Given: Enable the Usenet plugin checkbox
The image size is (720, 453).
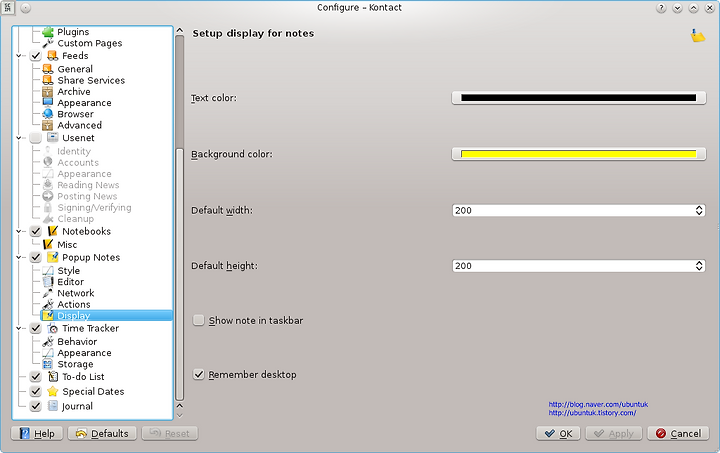Looking at the screenshot, I should pyautogui.click(x=36, y=138).
